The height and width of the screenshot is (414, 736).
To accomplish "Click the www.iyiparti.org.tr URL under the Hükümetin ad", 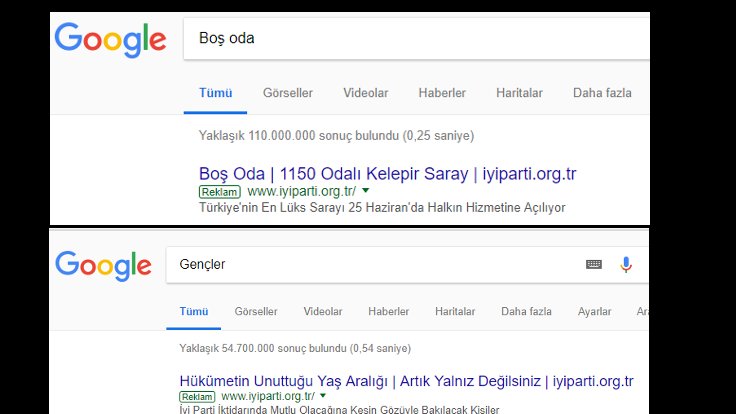I will [268, 397].
